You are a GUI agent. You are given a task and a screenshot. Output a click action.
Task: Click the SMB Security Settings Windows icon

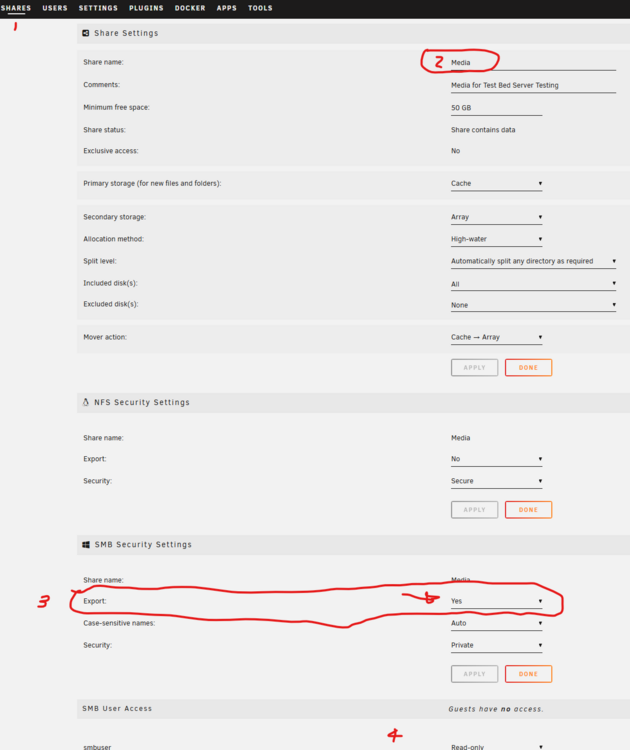[x=86, y=544]
